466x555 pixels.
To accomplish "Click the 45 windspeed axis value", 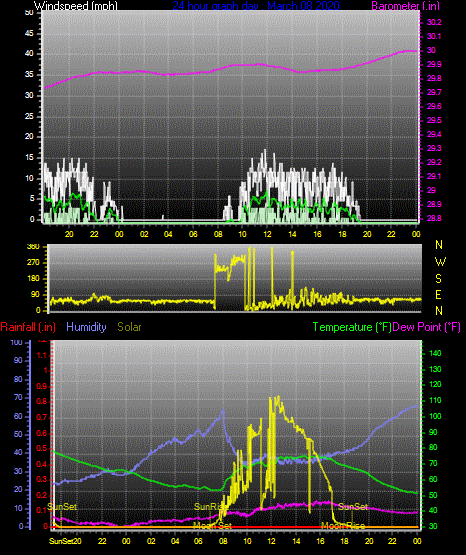I will coord(29,34).
